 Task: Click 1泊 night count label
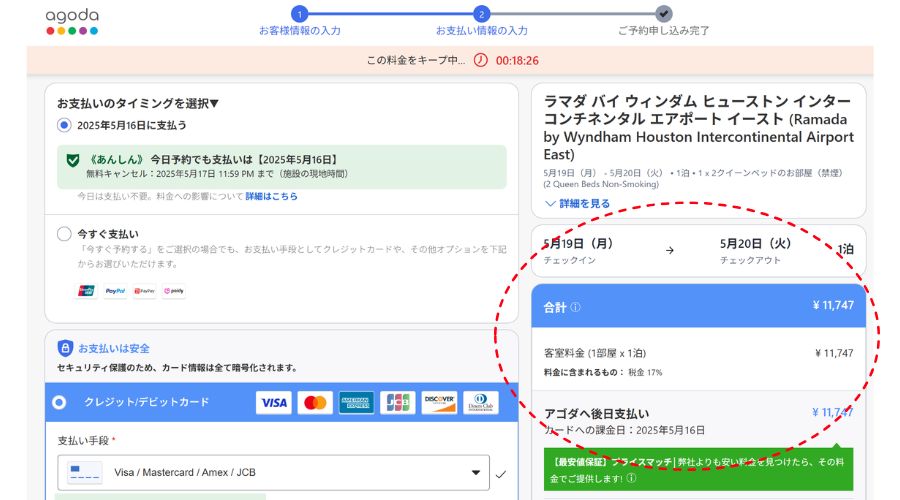[x=845, y=249]
